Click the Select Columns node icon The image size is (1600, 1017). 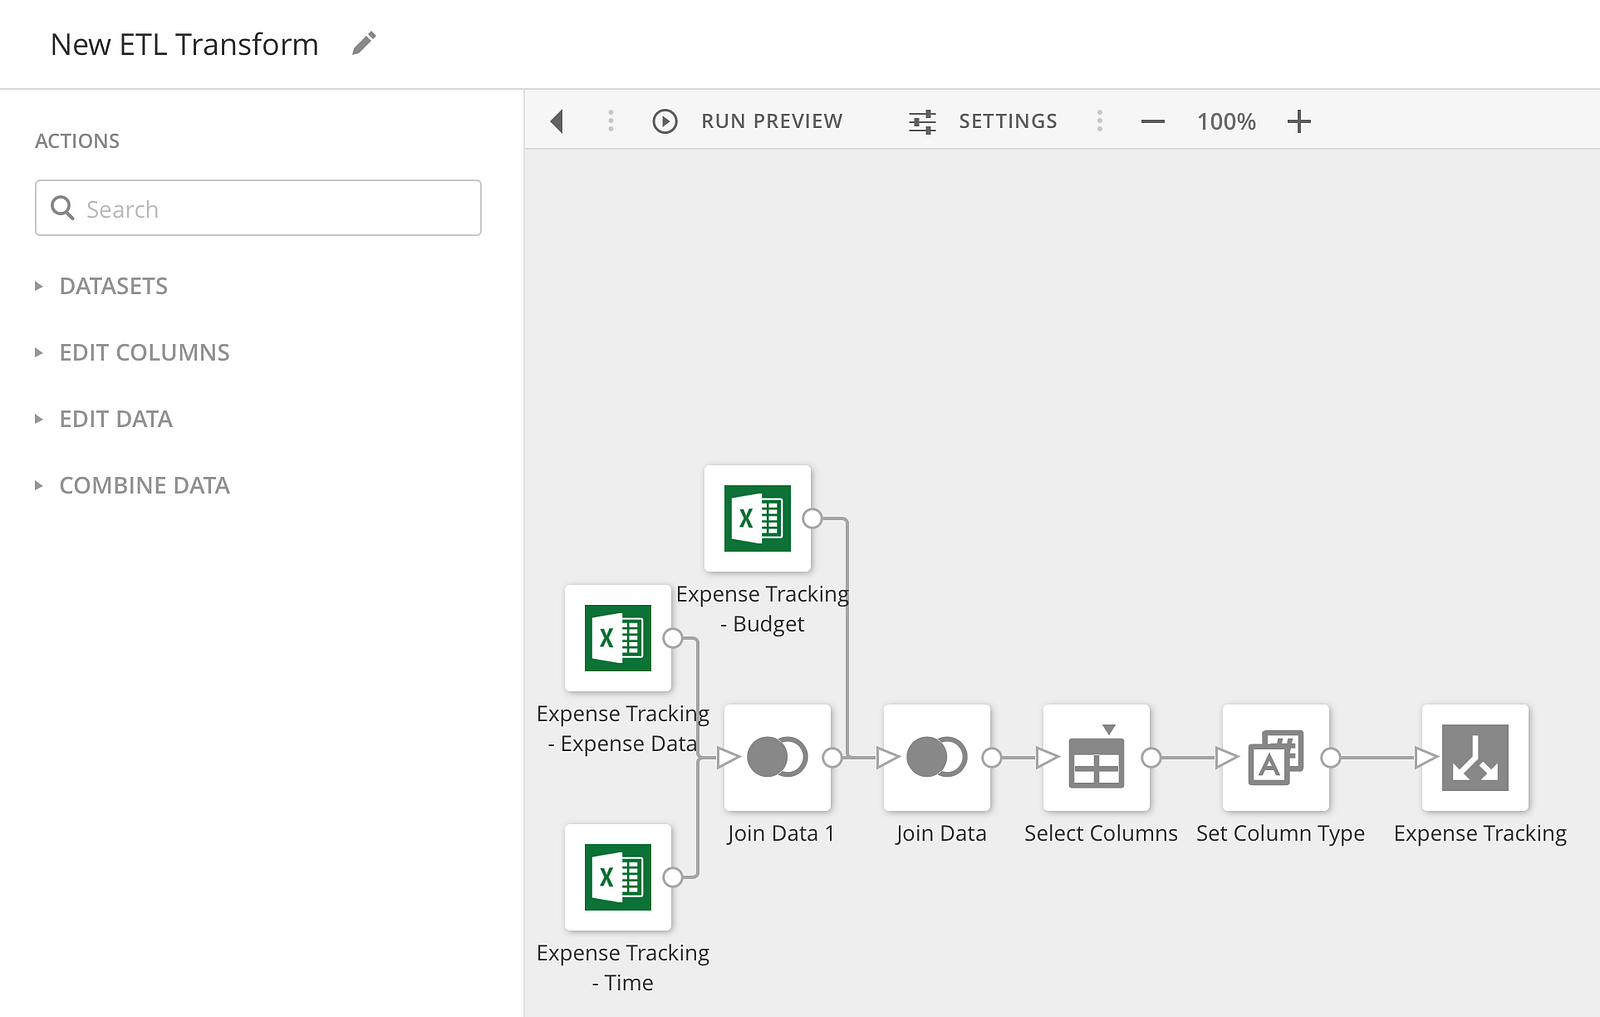1096,757
